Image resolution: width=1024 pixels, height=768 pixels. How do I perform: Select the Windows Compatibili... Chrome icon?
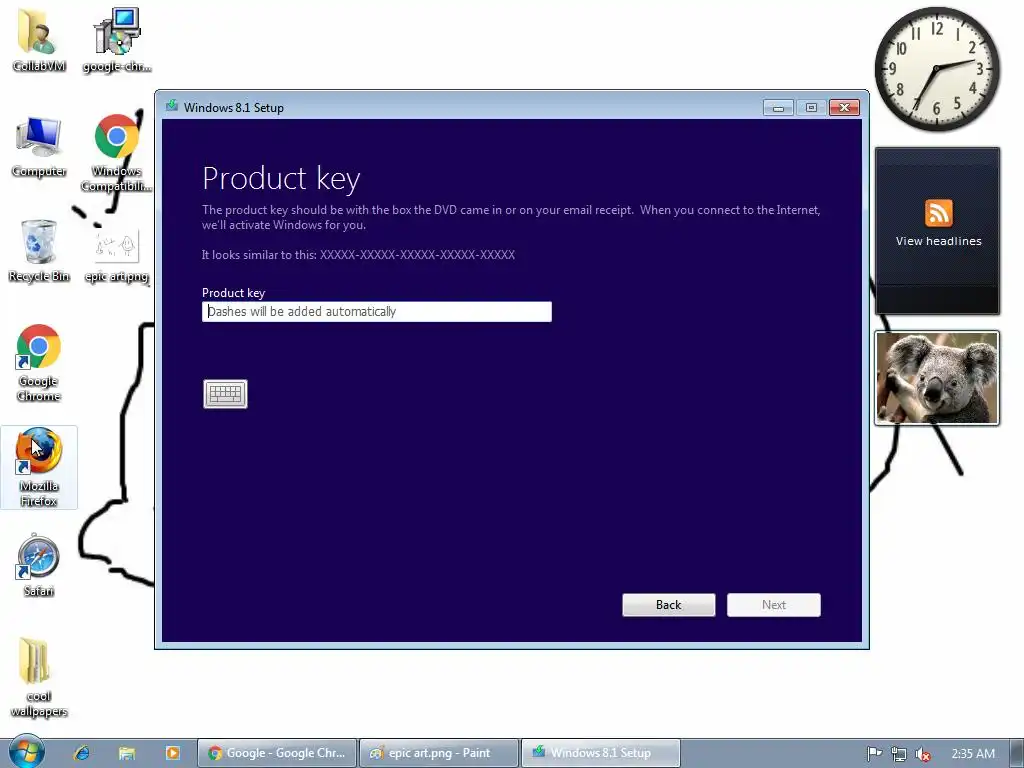pos(117,153)
